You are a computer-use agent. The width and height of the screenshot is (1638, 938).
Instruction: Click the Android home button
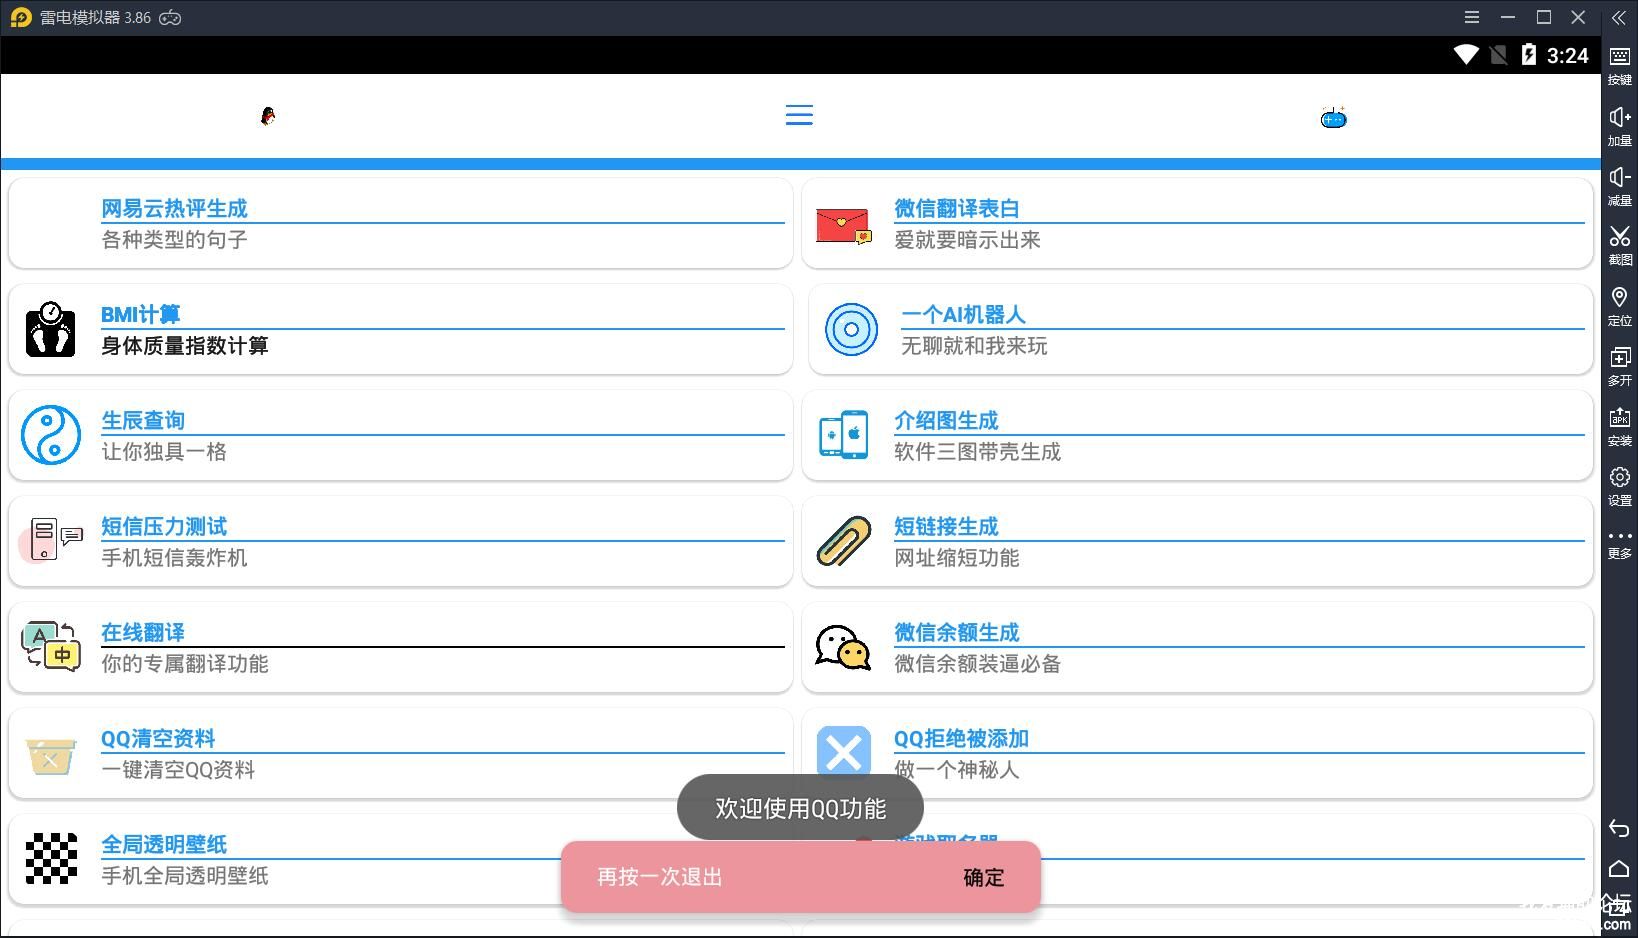point(1619,869)
